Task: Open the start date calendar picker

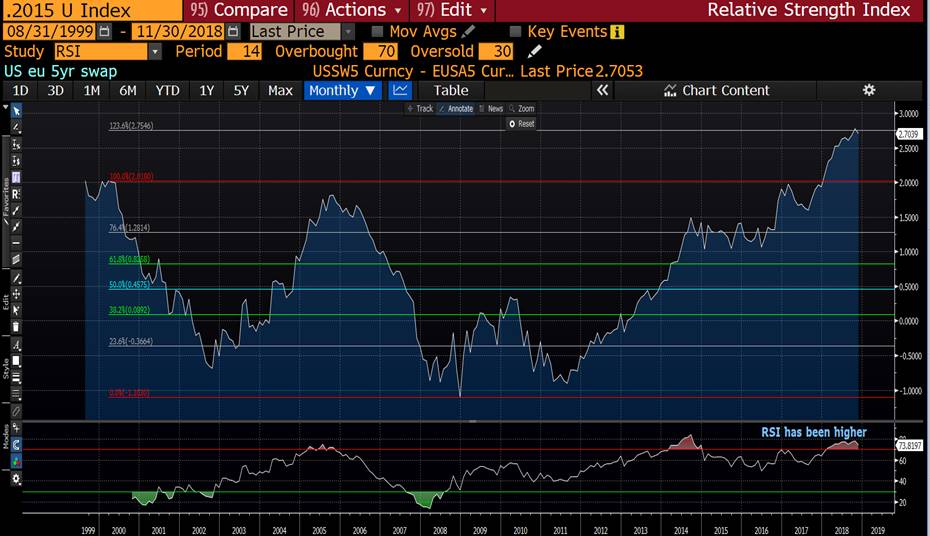Action: tap(105, 32)
